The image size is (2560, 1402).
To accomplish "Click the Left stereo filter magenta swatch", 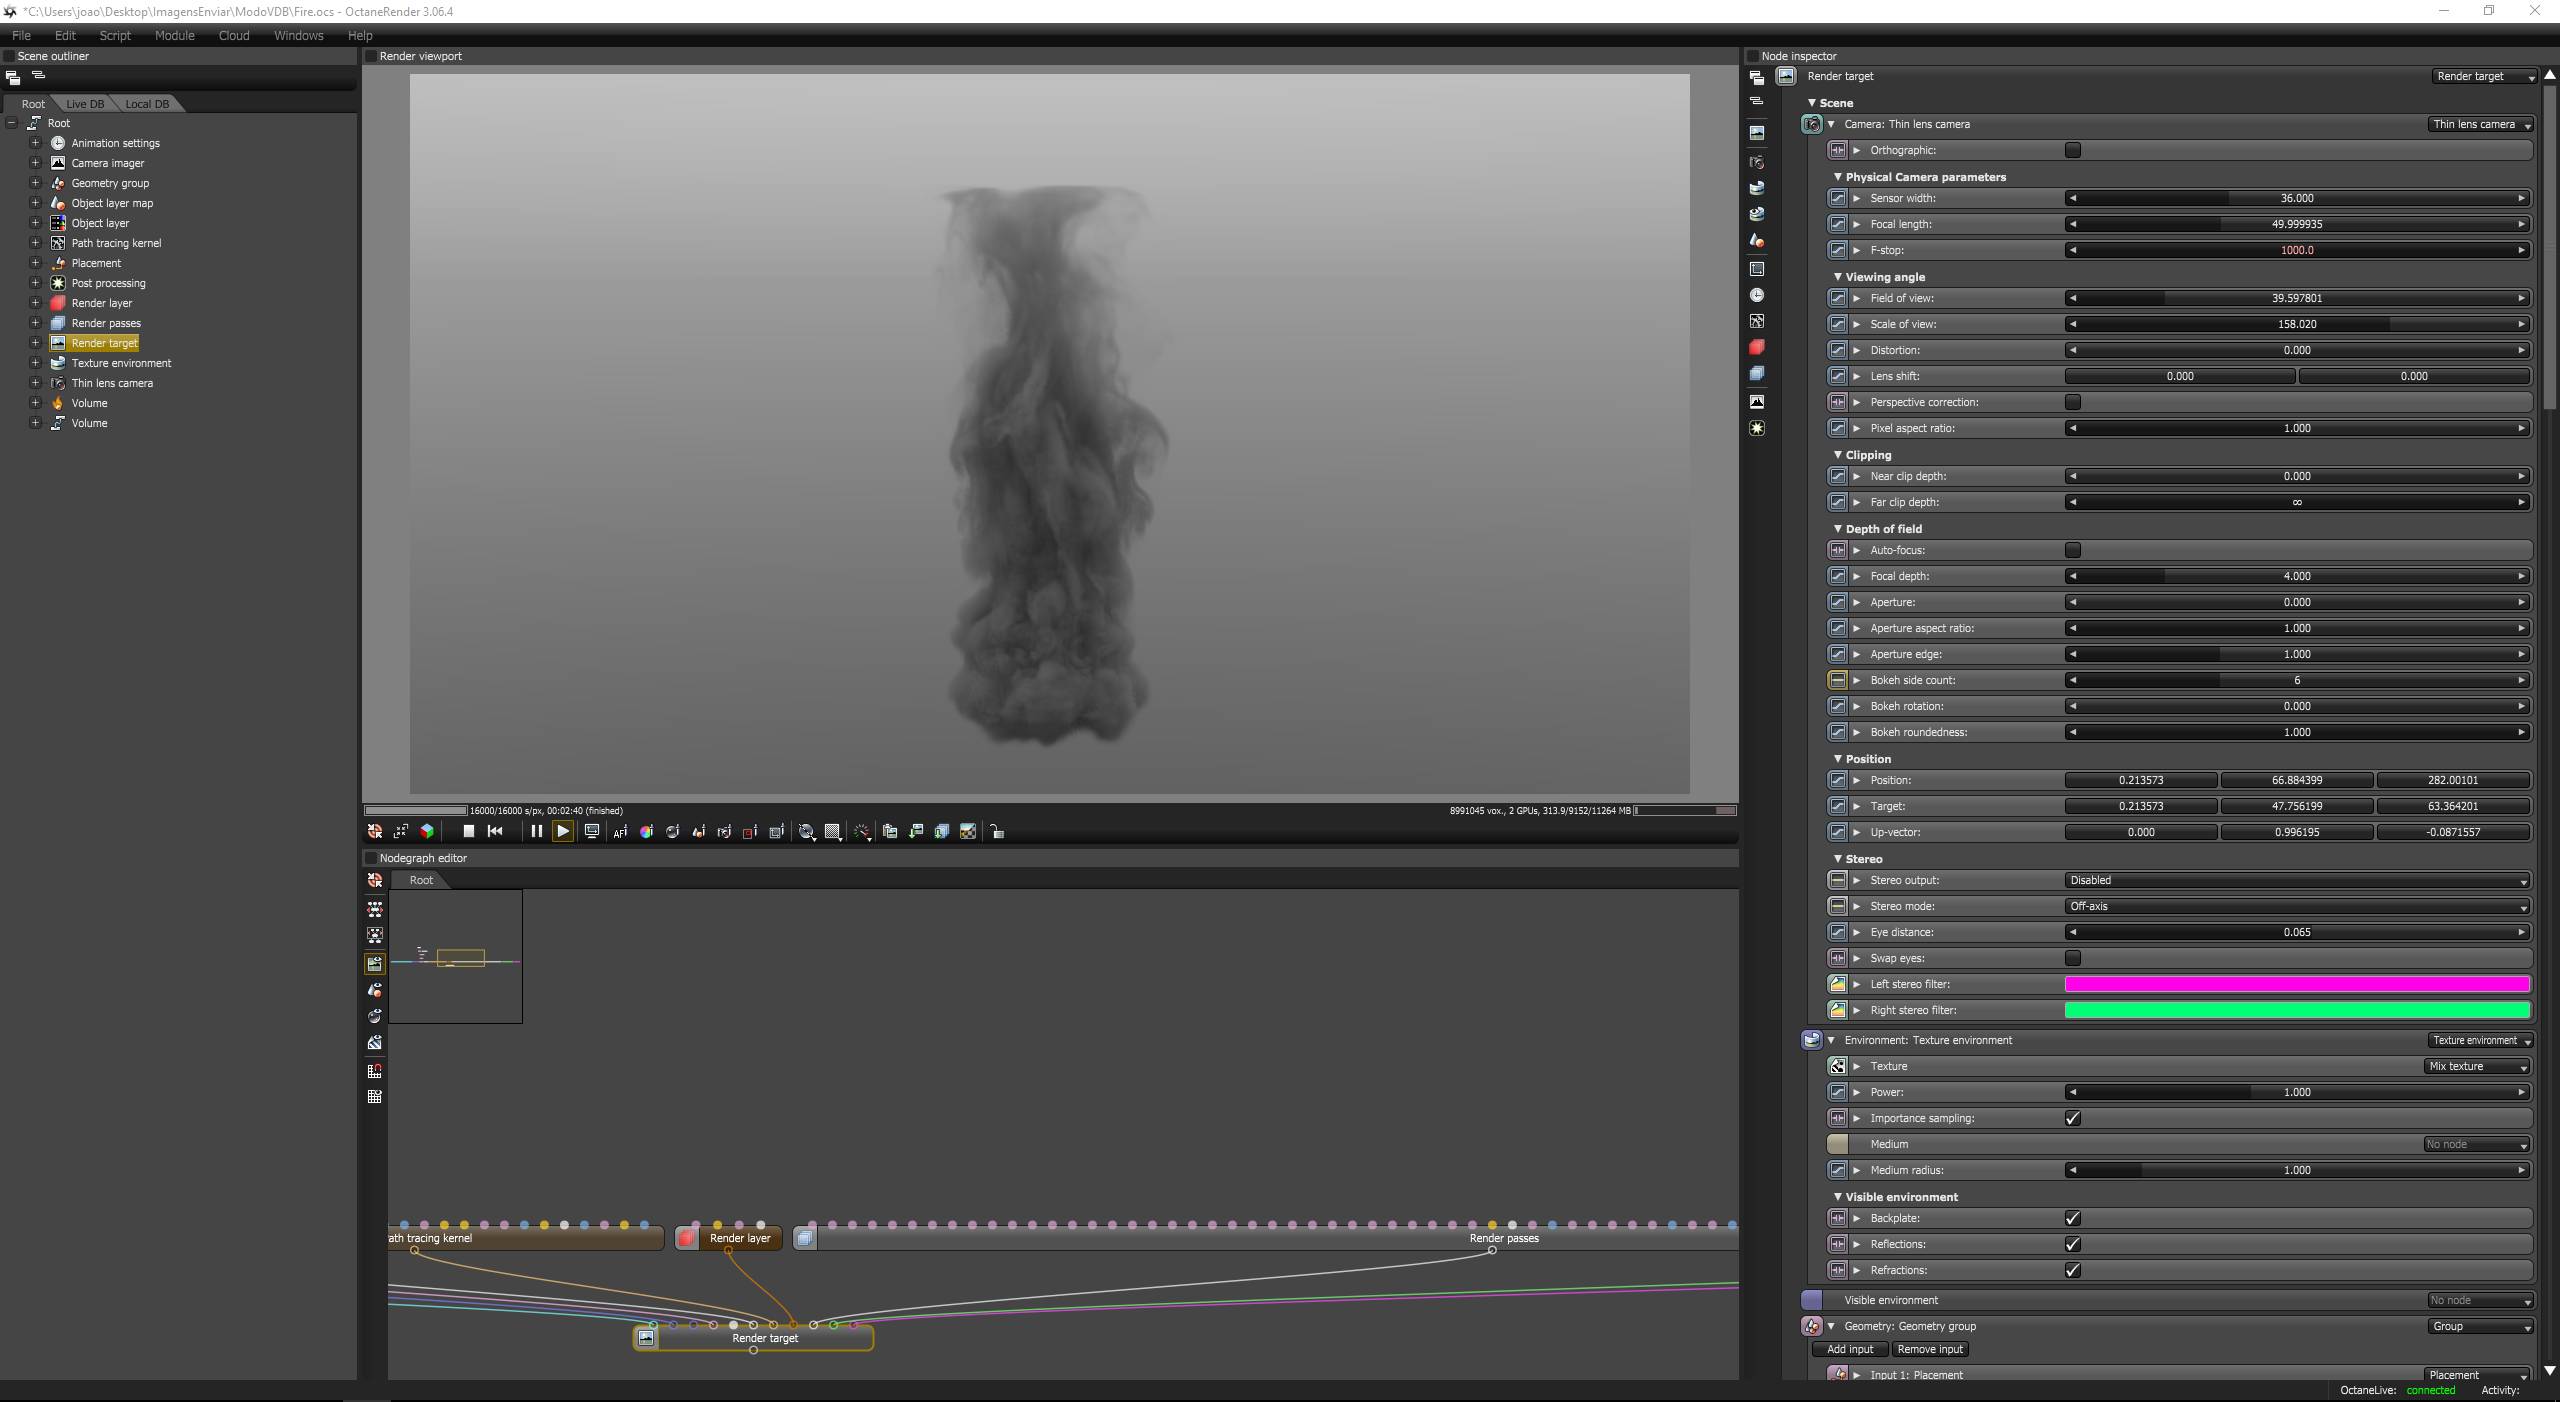I will coord(2296,984).
